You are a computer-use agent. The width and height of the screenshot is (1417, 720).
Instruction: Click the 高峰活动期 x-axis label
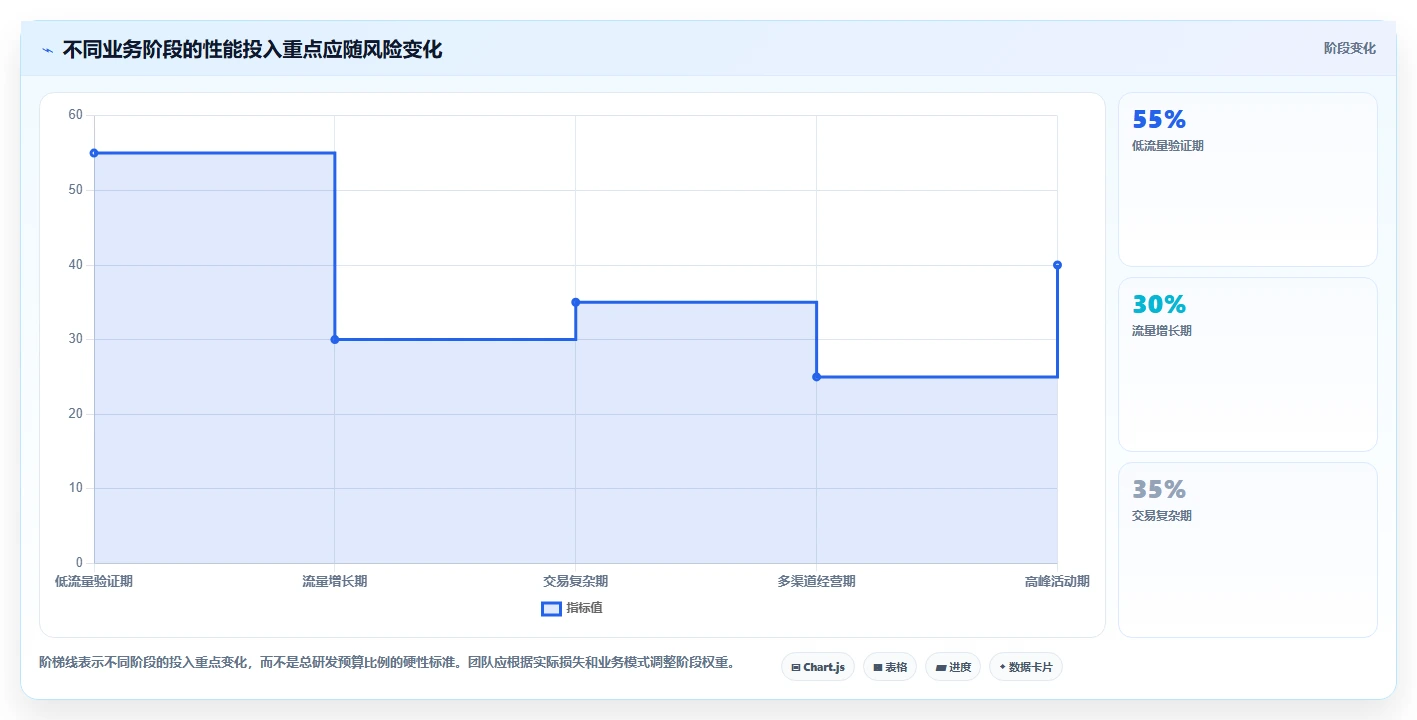(1057, 581)
